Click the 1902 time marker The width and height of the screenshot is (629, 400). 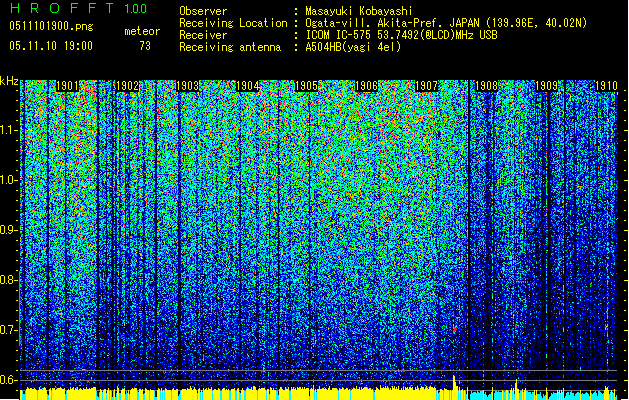127,86
